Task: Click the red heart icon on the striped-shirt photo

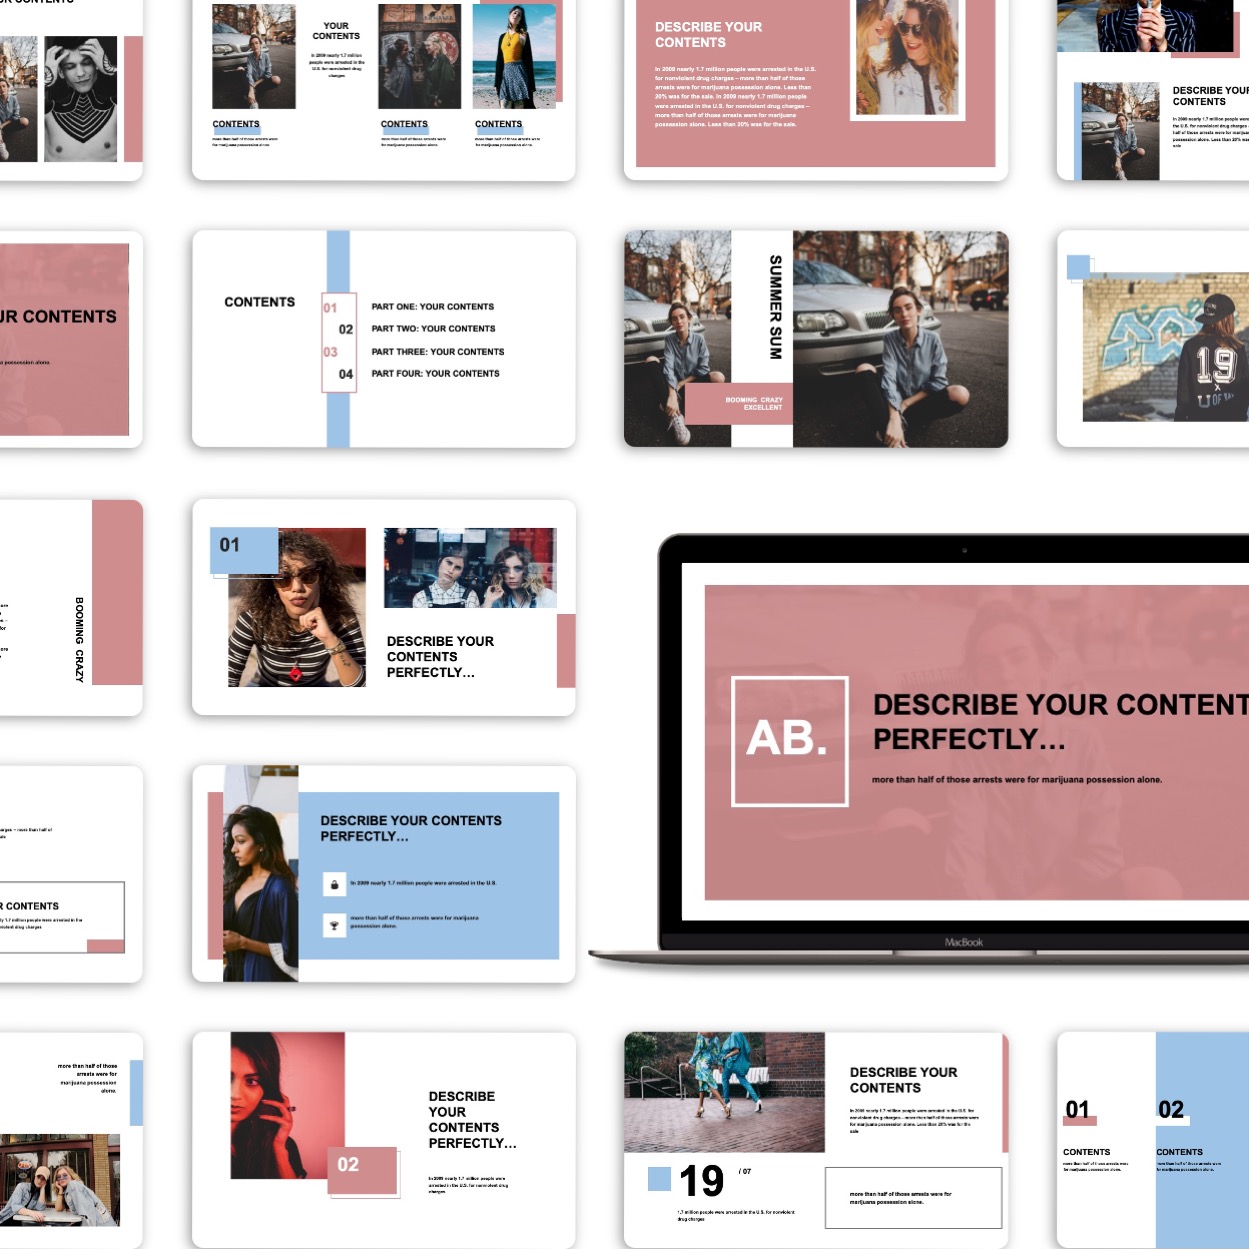Action: (x=295, y=674)
